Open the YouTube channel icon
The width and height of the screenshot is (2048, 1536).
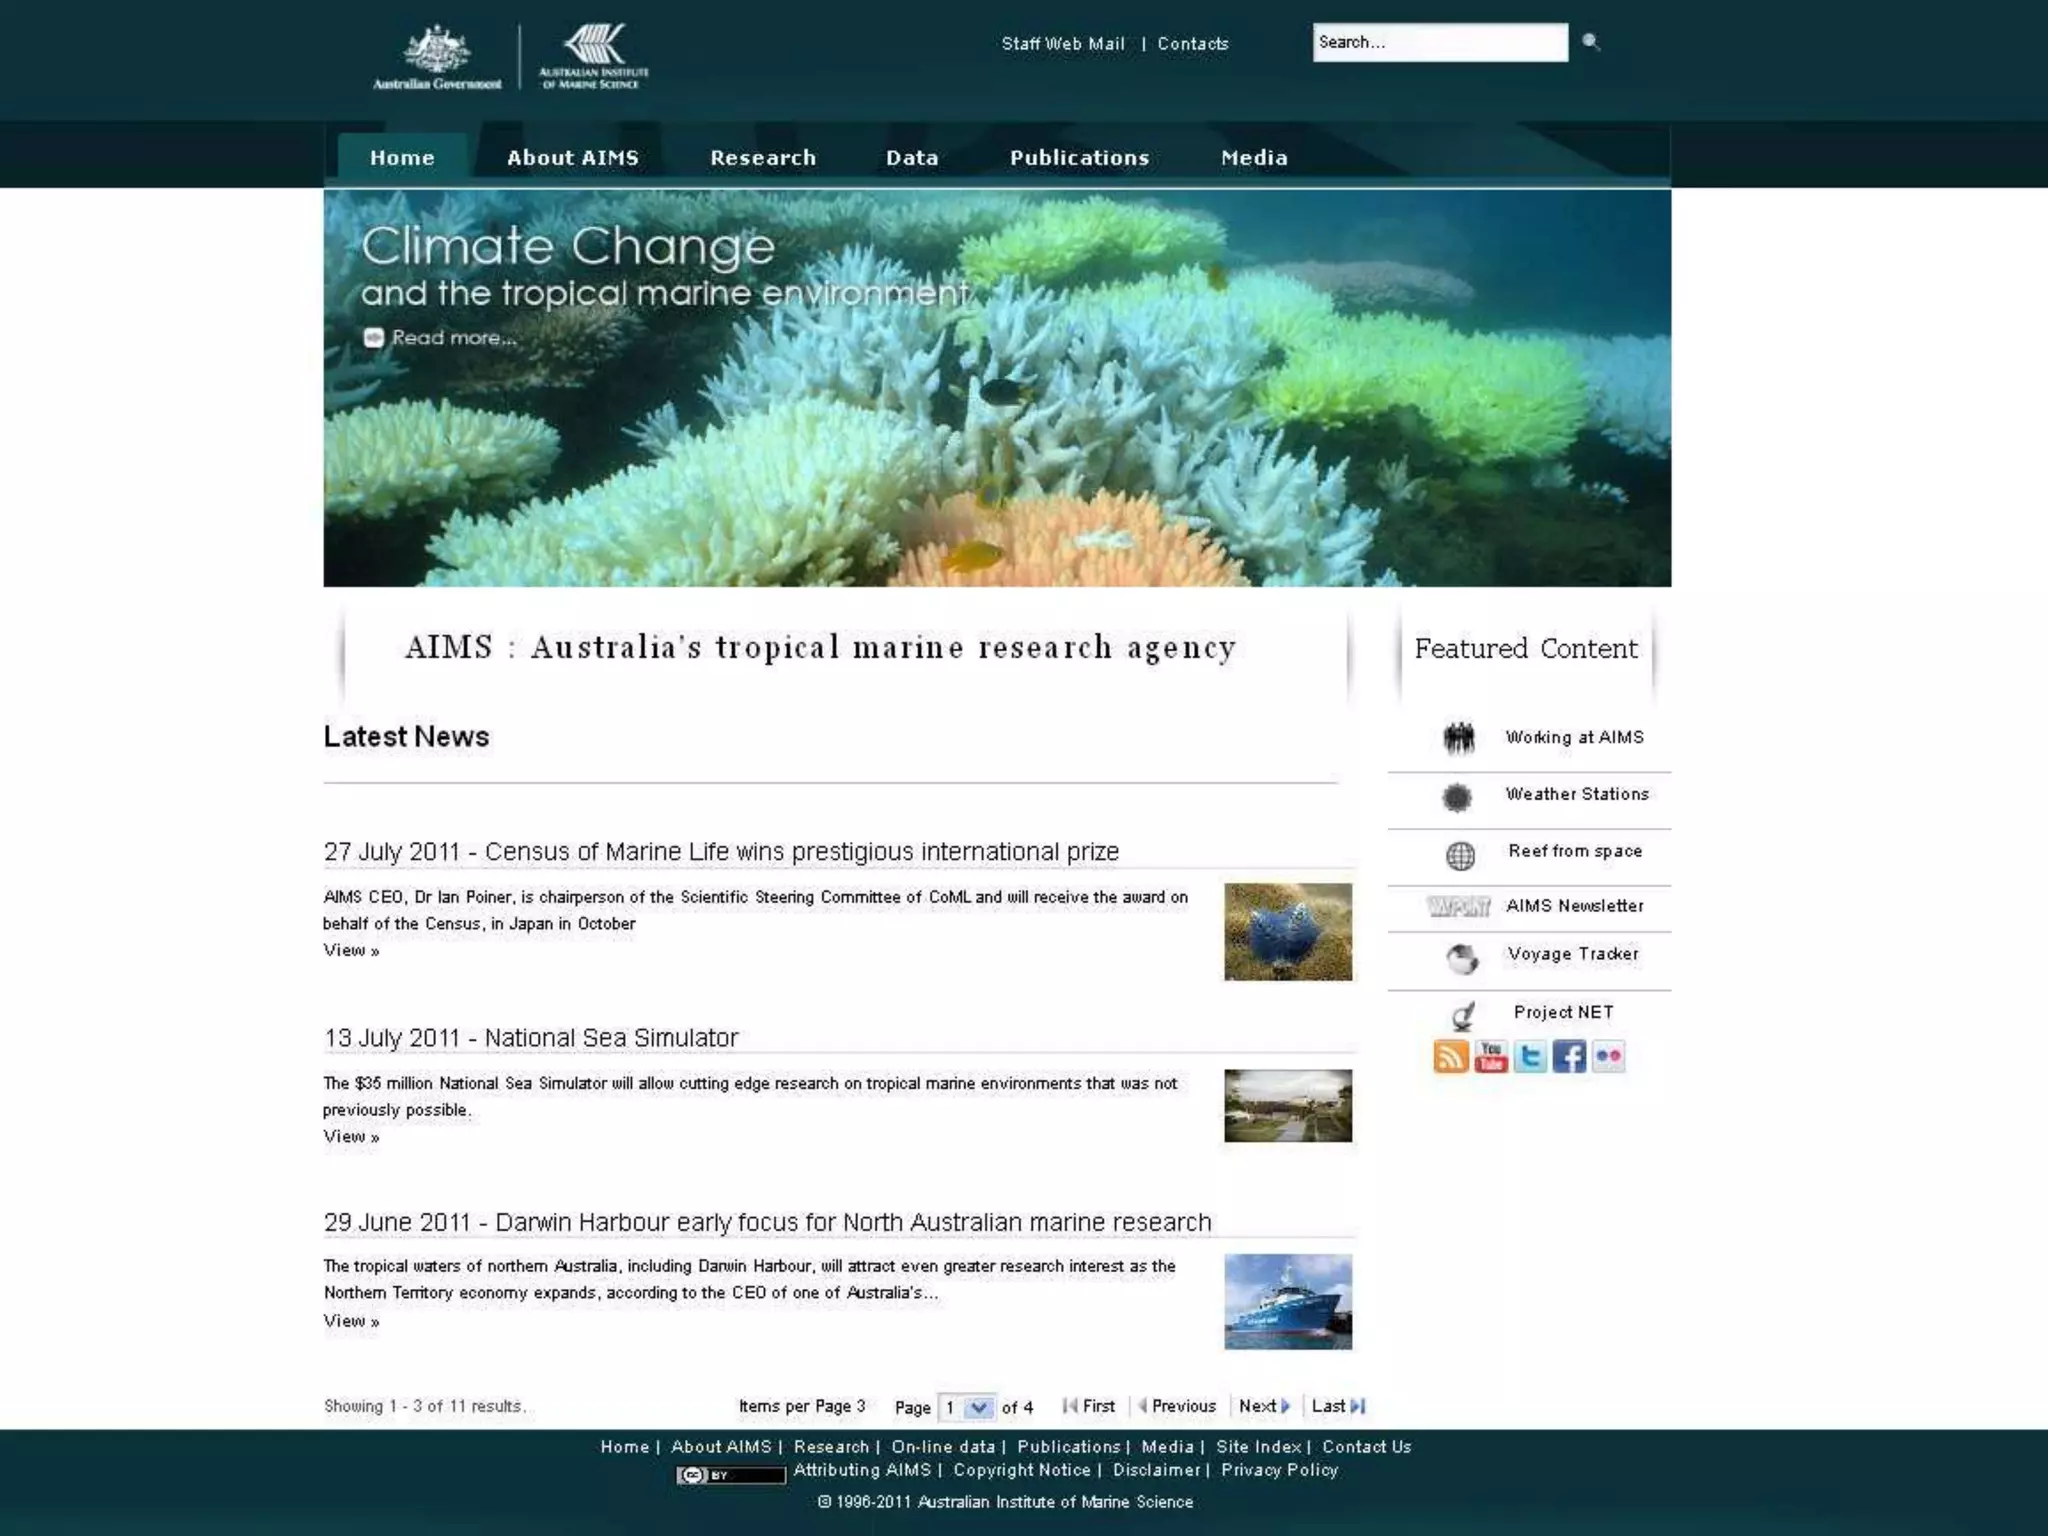pyautogui.click(x=1490, y=1057)
